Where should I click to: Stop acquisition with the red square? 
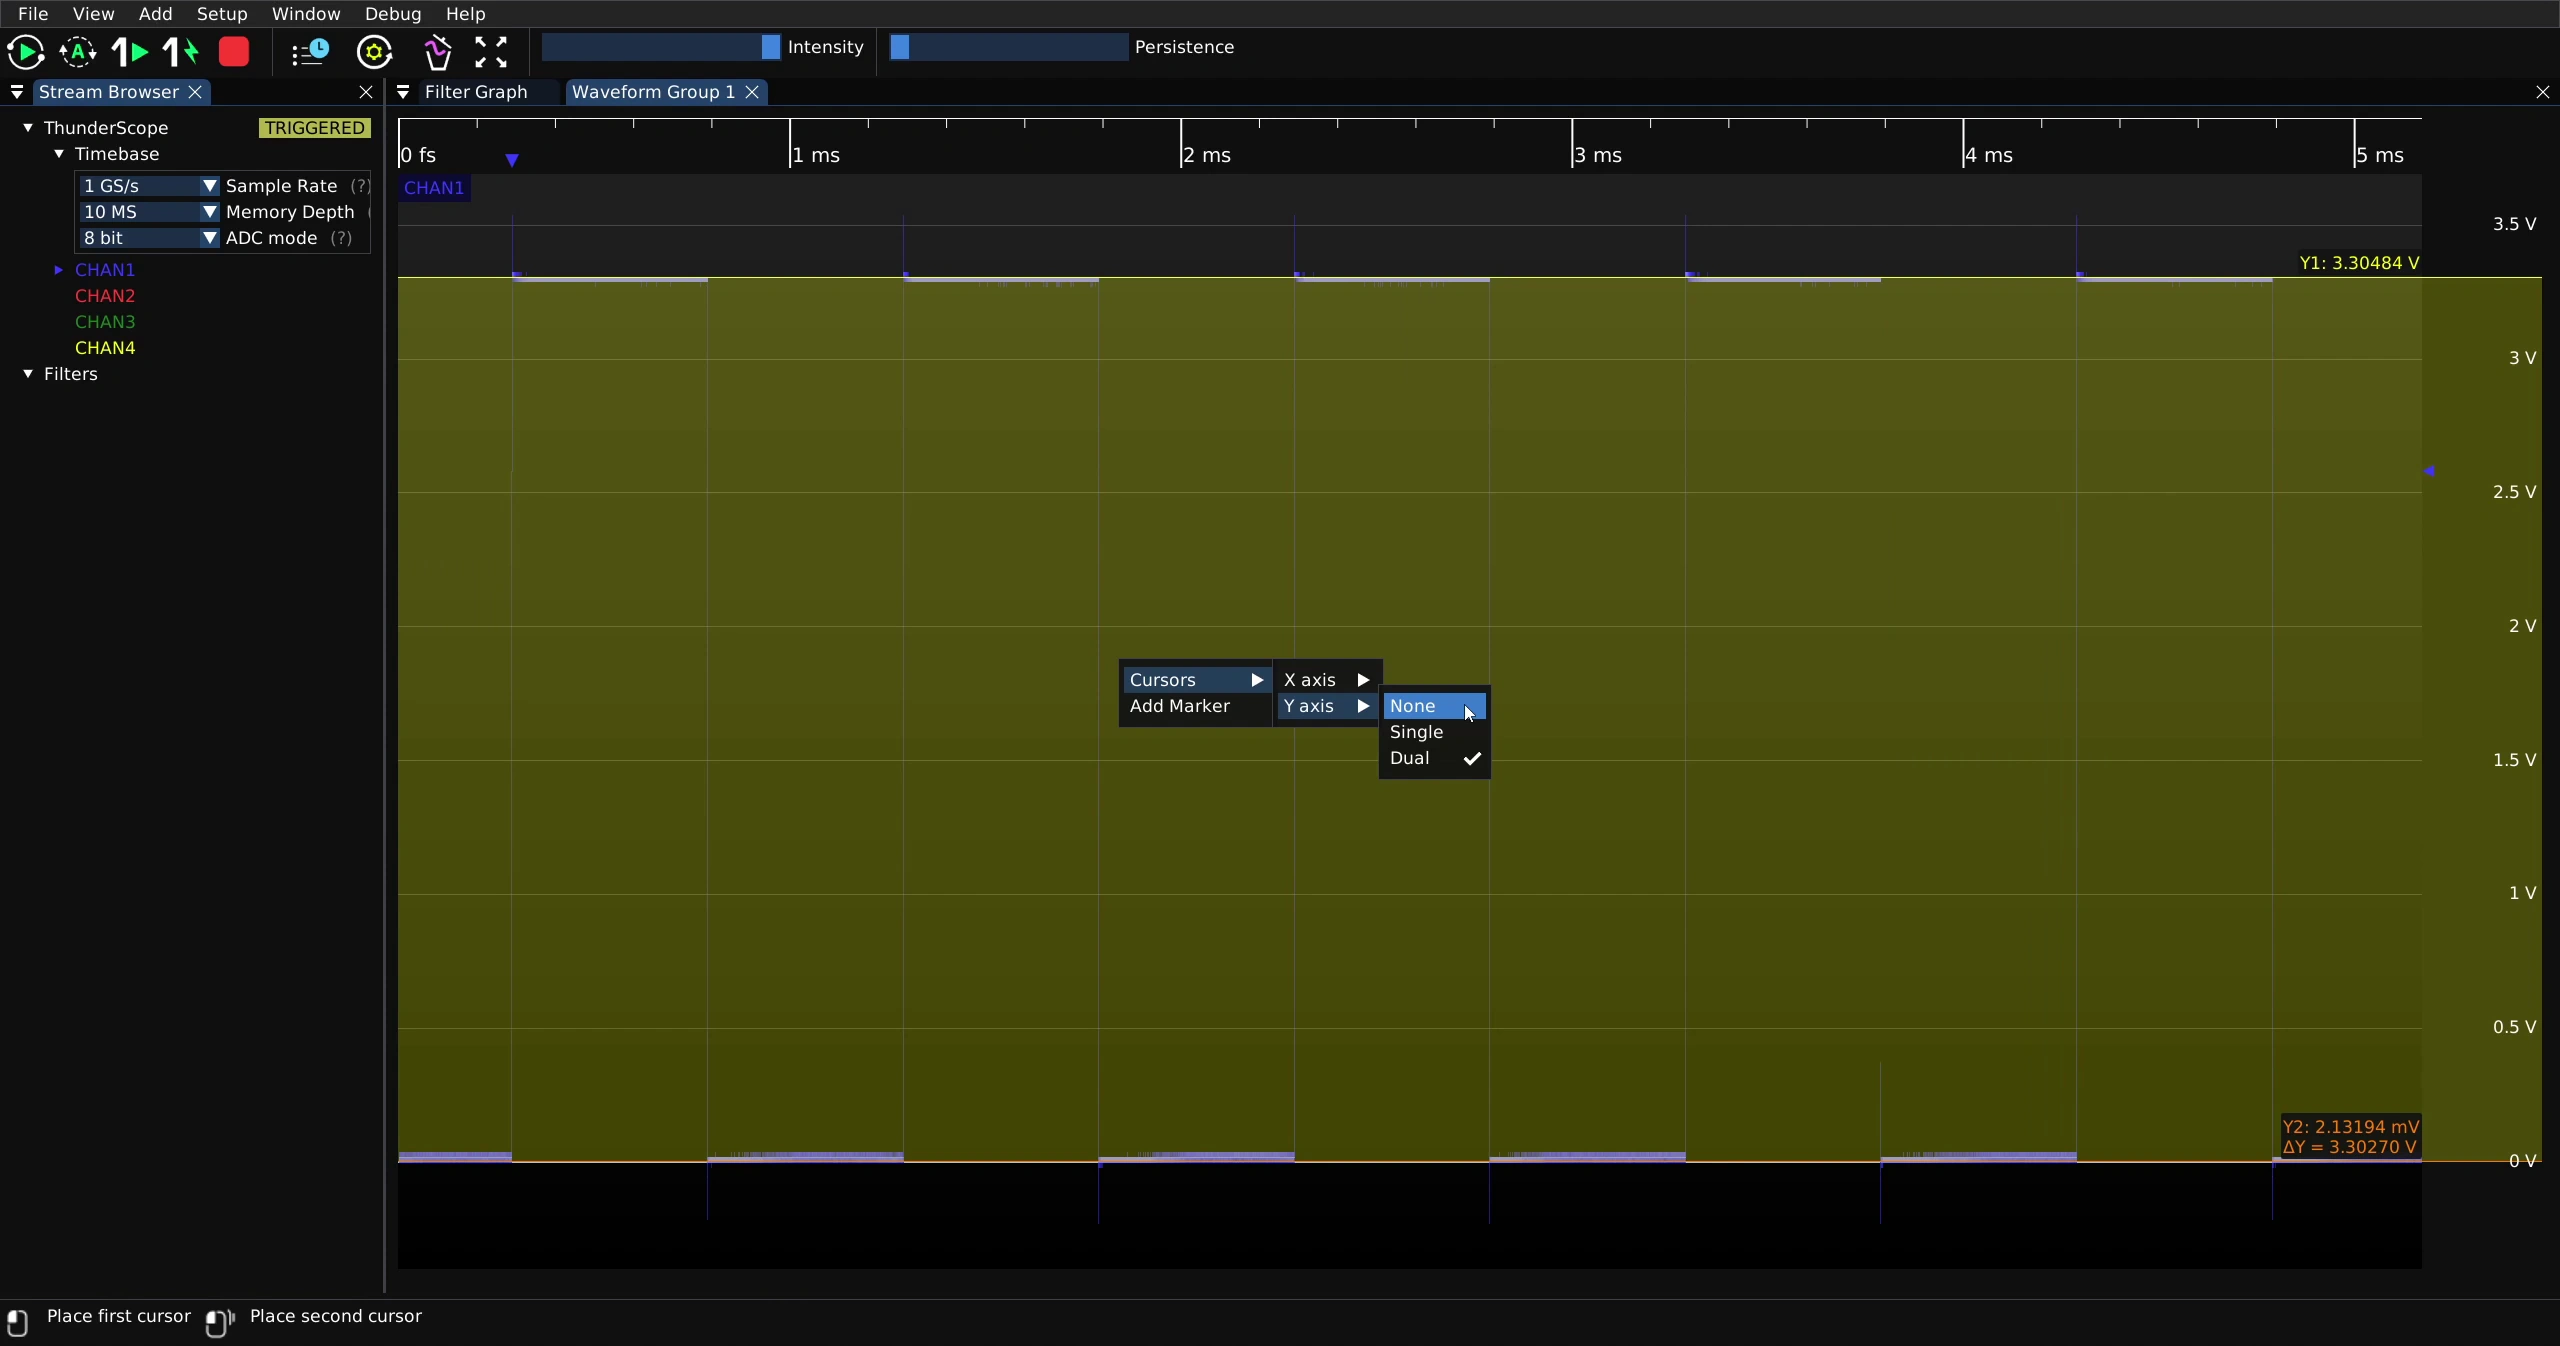pyautogui.click(x=234, y=52)
